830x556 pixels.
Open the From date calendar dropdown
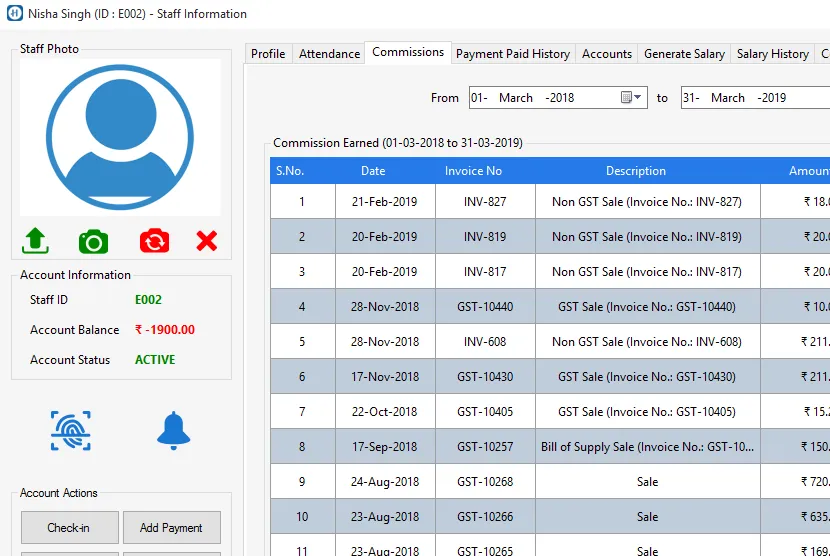tap(632, 98)
